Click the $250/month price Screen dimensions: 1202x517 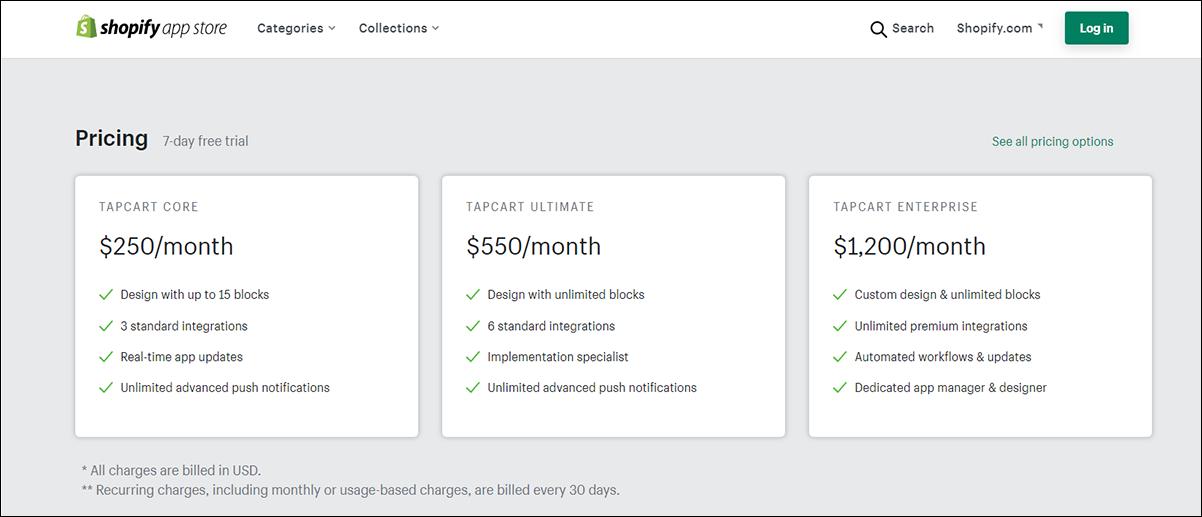[x=166, y=246]
